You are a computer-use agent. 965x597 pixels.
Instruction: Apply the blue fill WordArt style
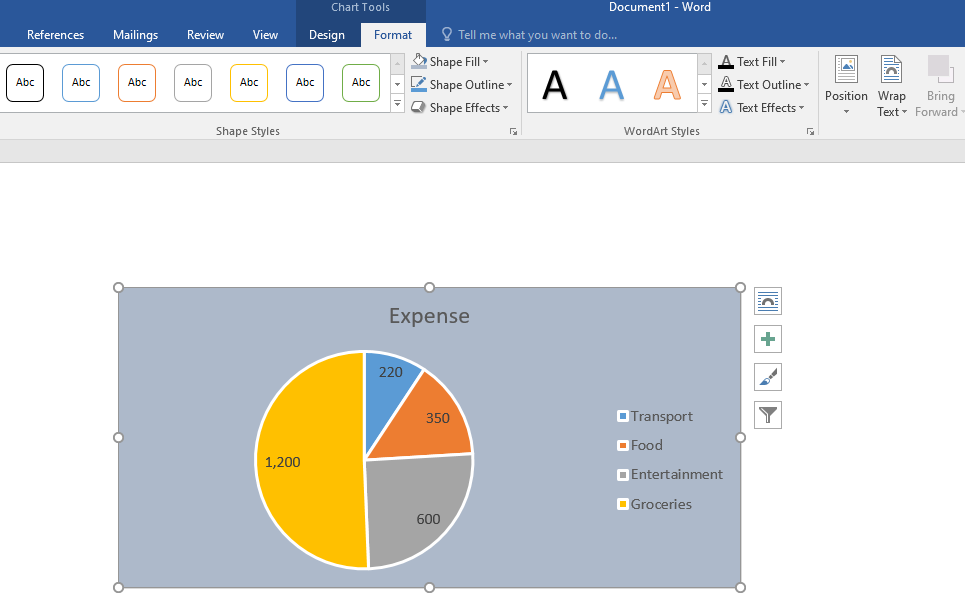pos(611,85)
